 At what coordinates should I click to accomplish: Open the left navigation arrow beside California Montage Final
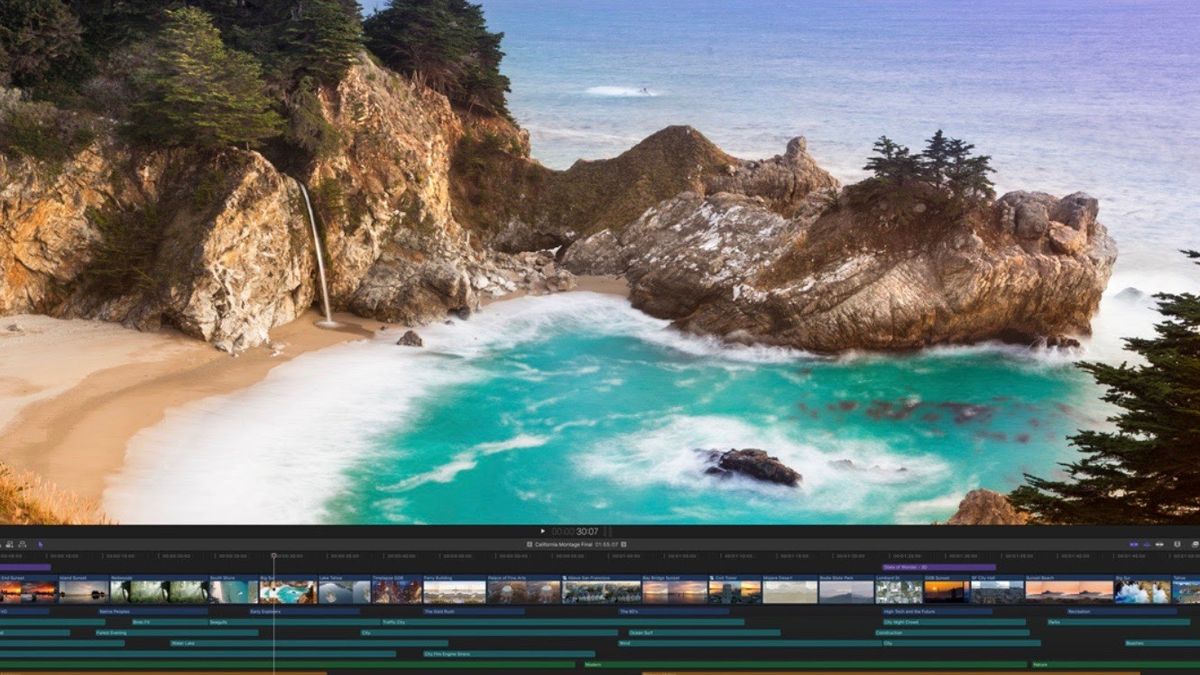pos(528,544)
